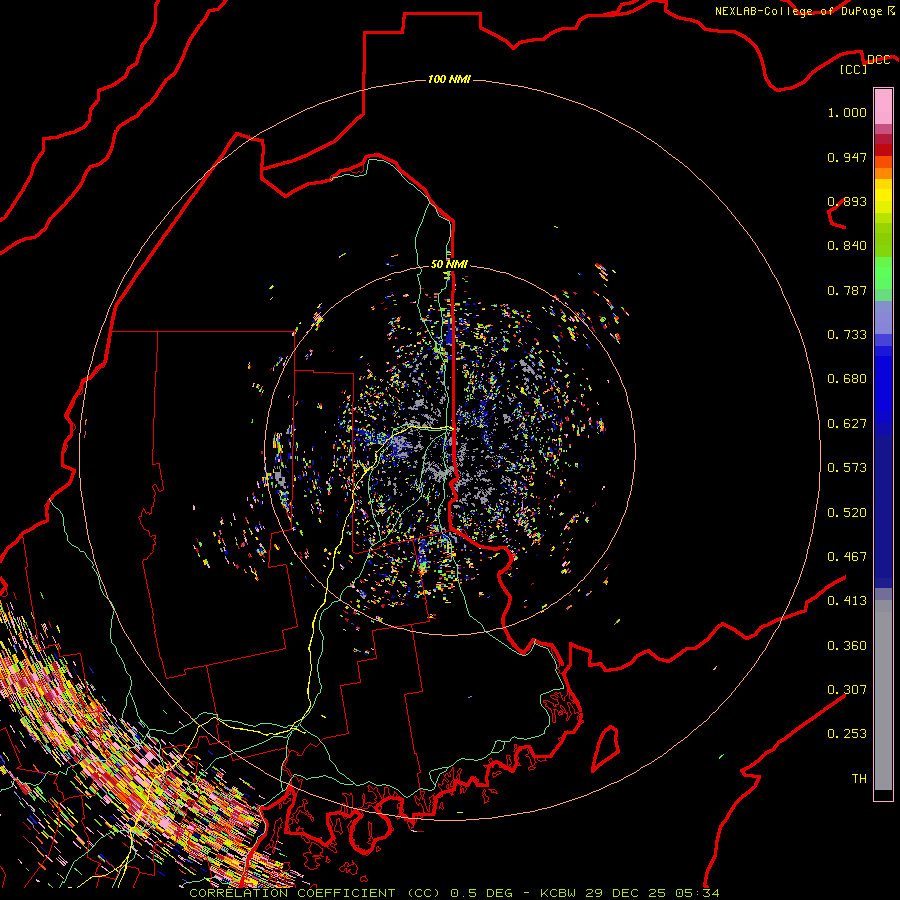Click the 0.413 scale value
Image resolution: width=900 pixels, height=900 pixels.
click(x=847, y=601)
